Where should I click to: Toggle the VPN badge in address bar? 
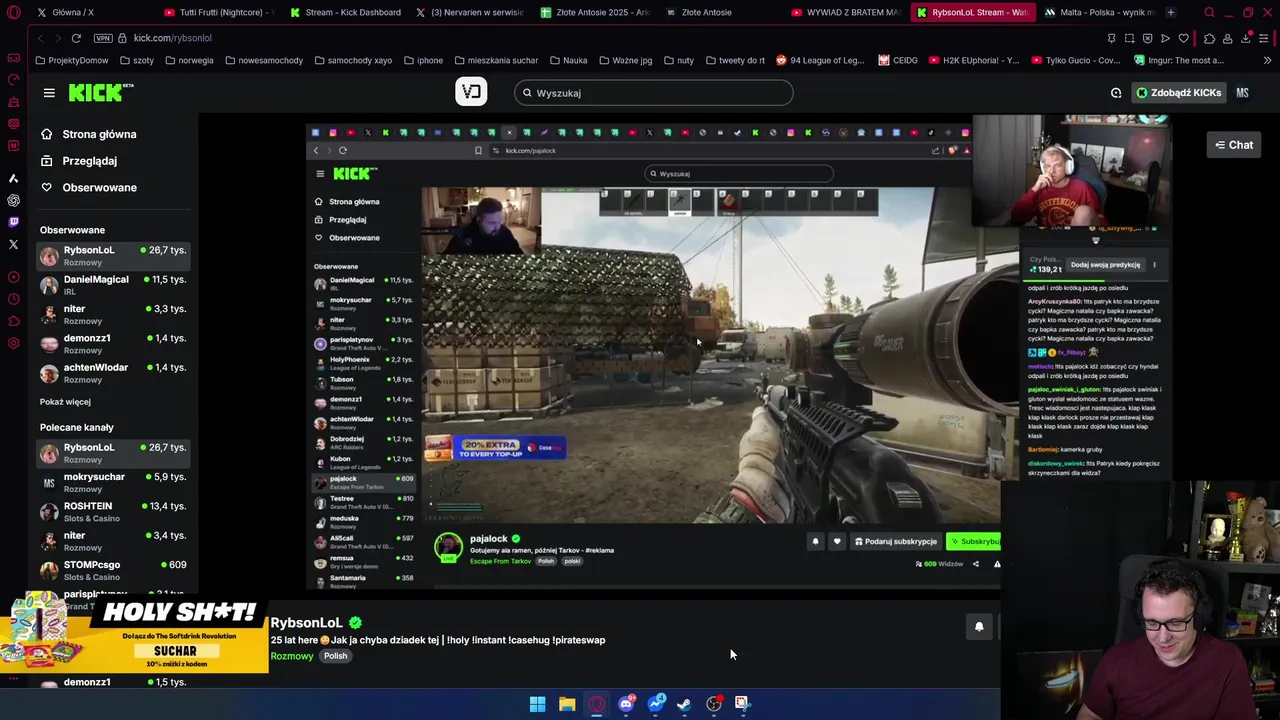[x=103, y=38]
